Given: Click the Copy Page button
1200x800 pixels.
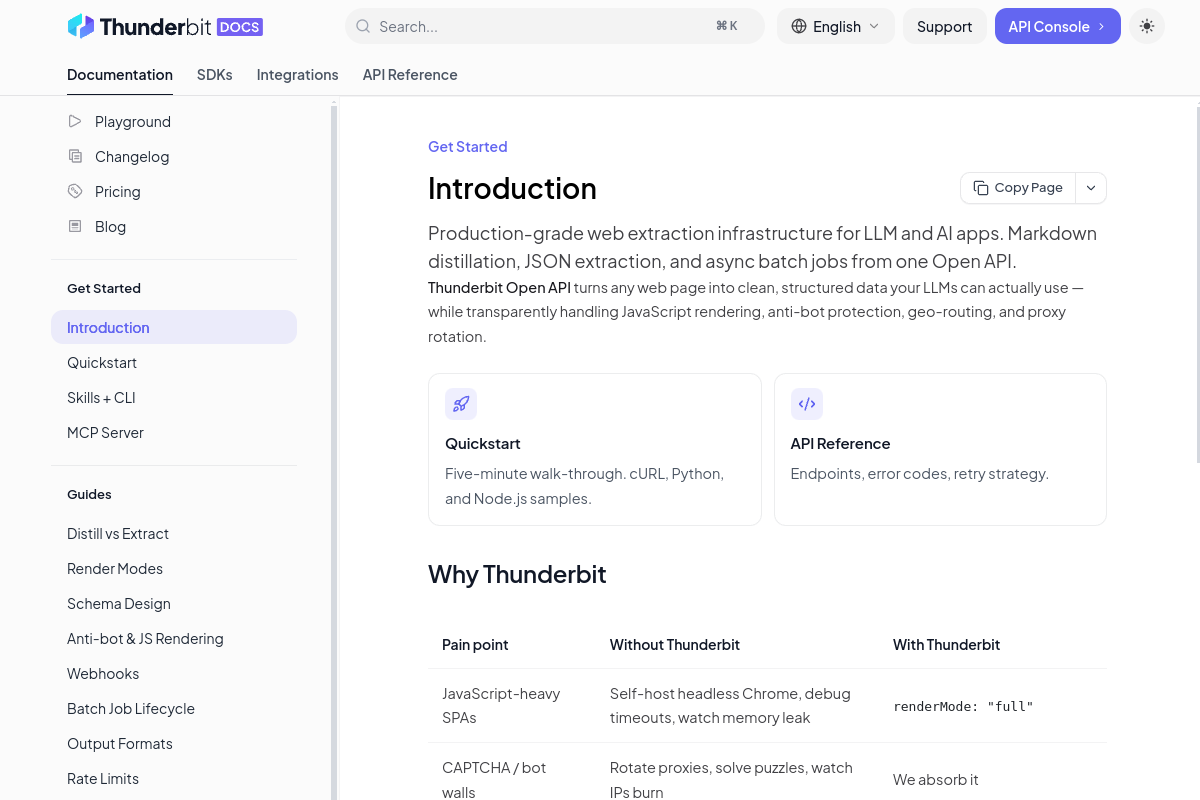Looking at the screenshot, I should [x=1018, y=188].
